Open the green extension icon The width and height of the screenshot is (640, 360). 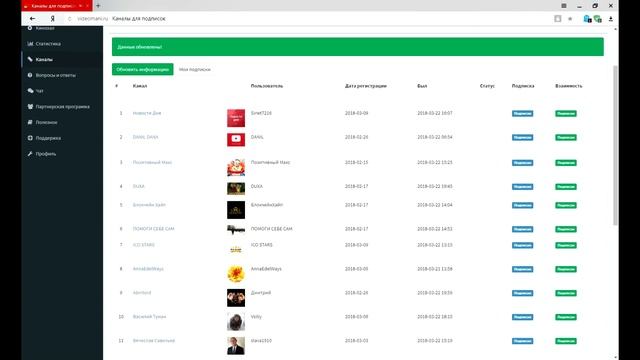598,19
